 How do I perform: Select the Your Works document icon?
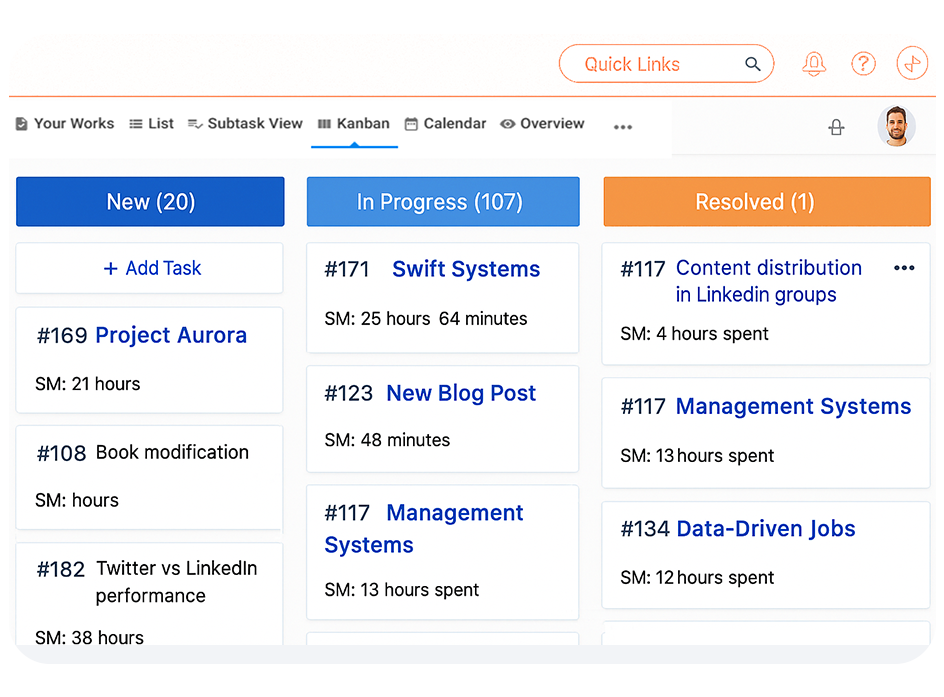[22, 123]
